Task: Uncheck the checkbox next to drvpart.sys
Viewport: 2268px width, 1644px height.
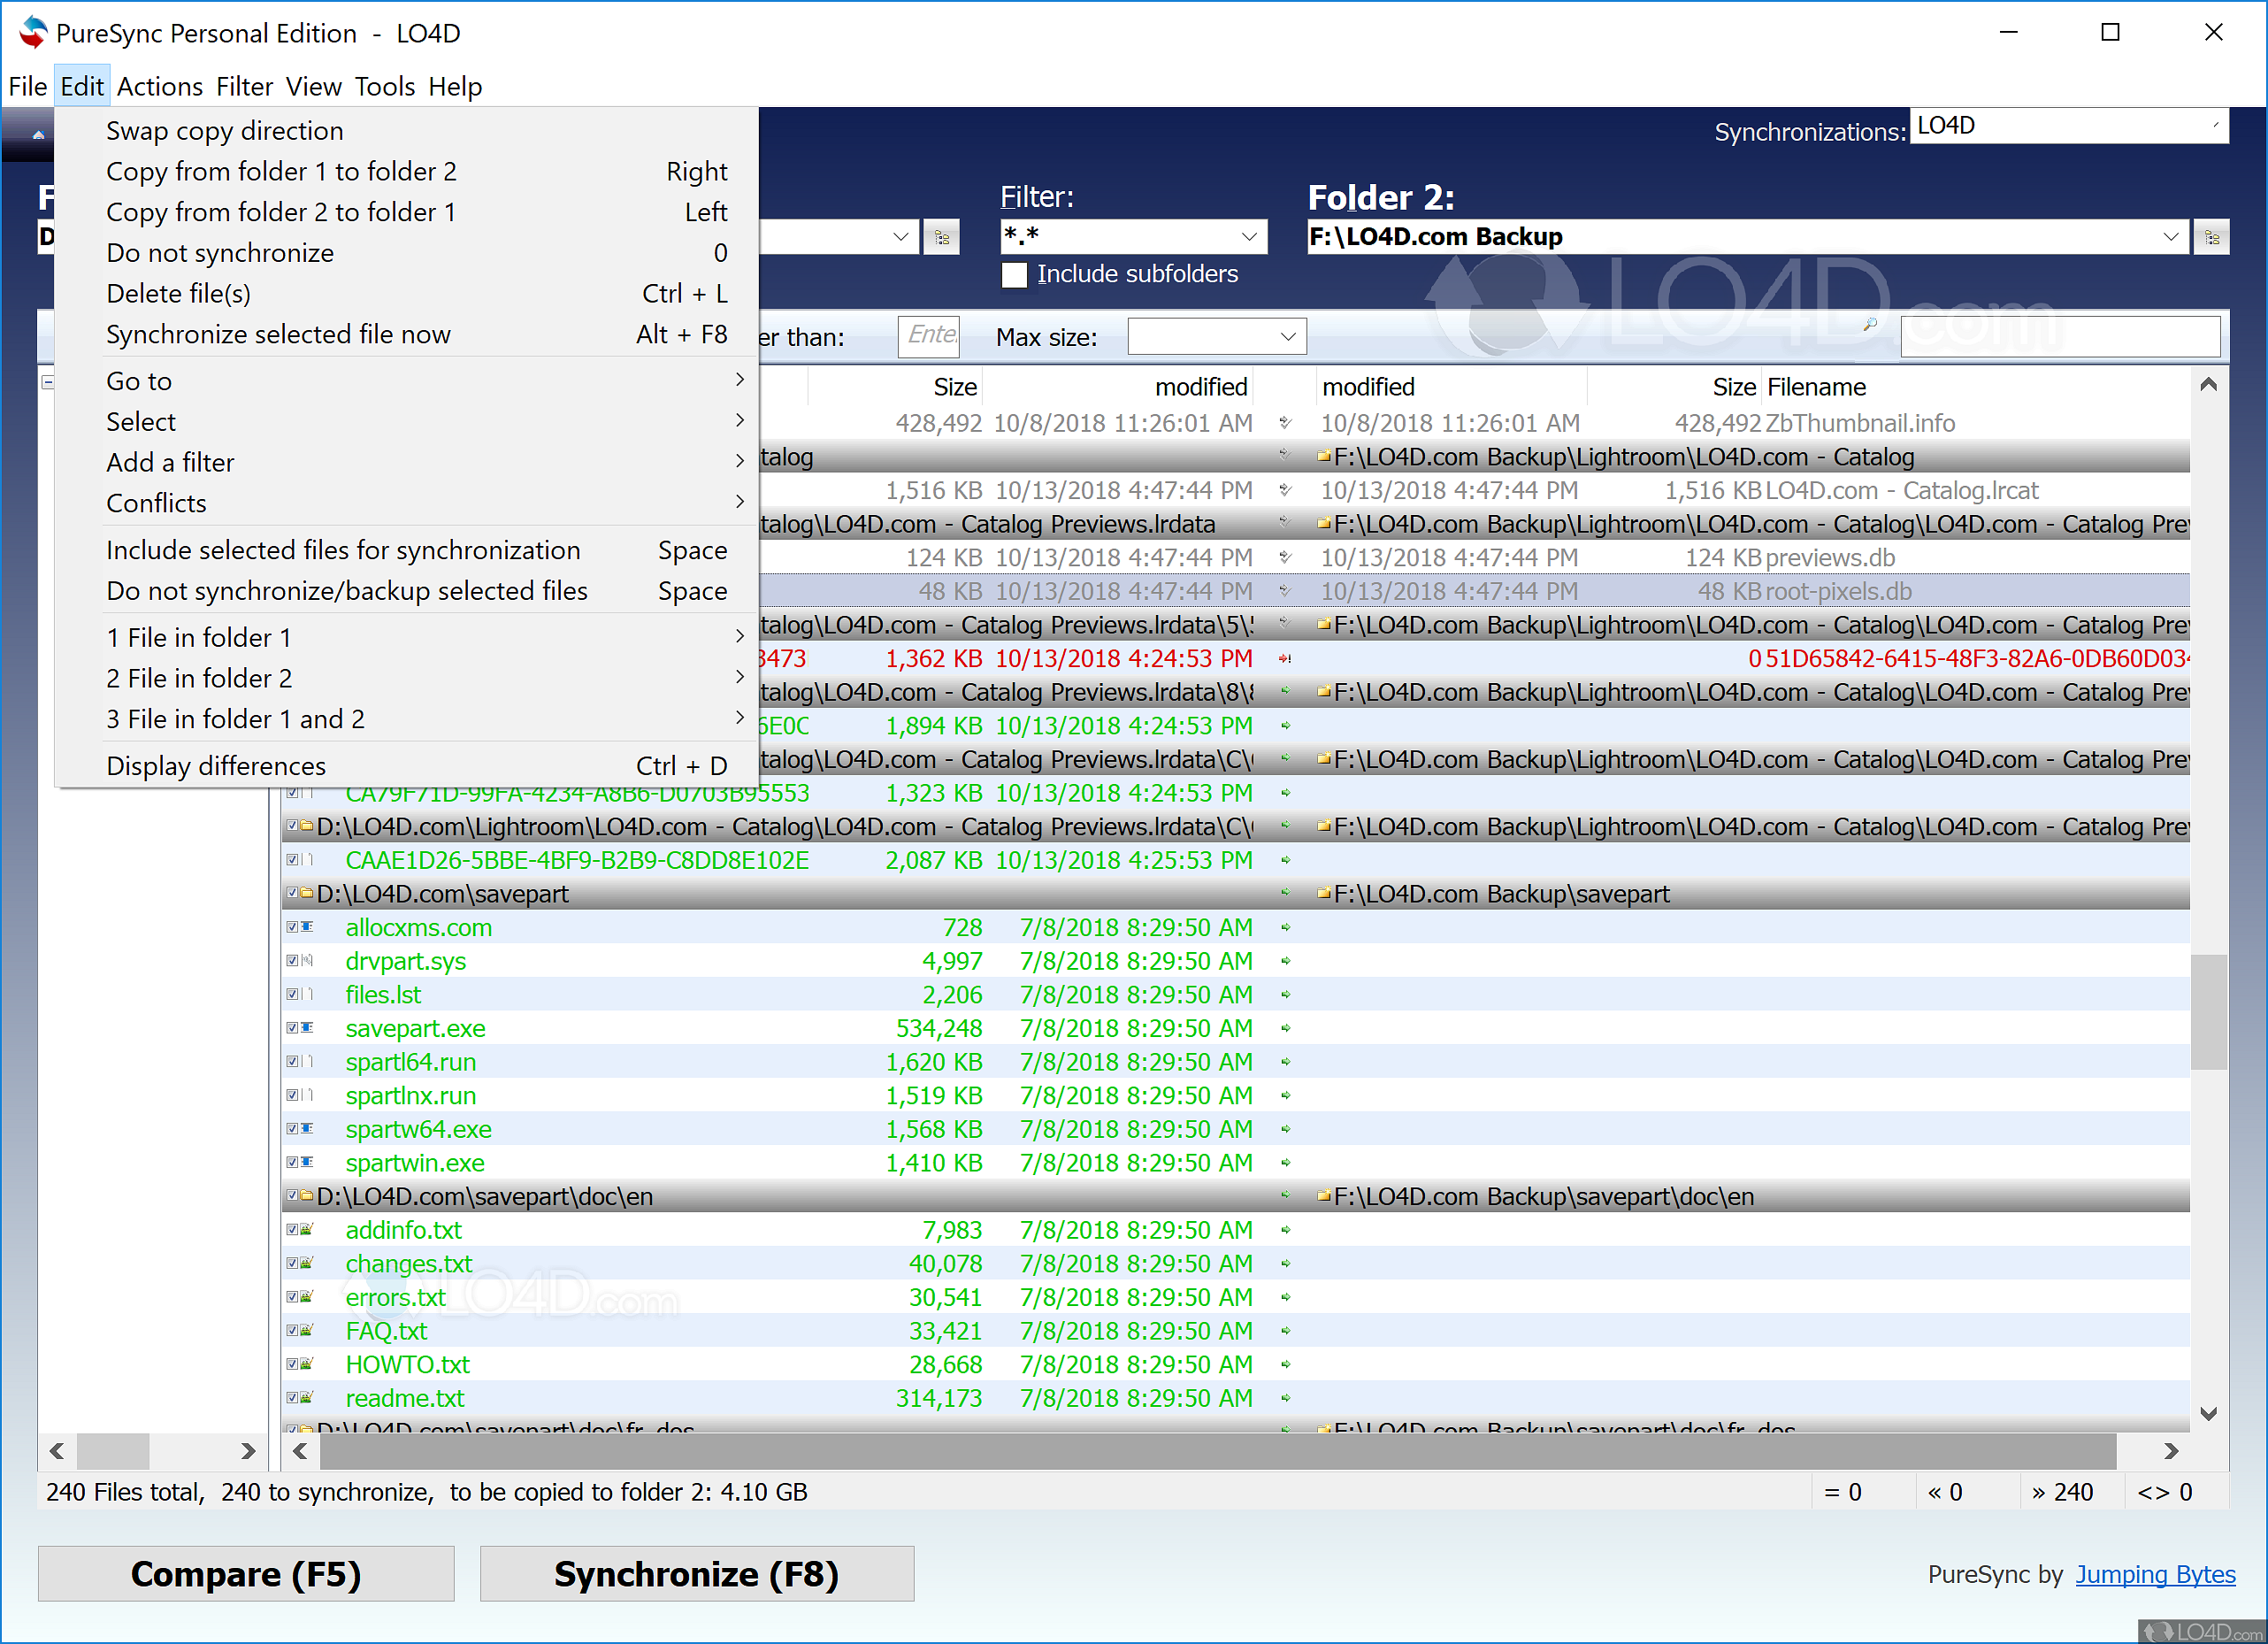Action: 291,961
